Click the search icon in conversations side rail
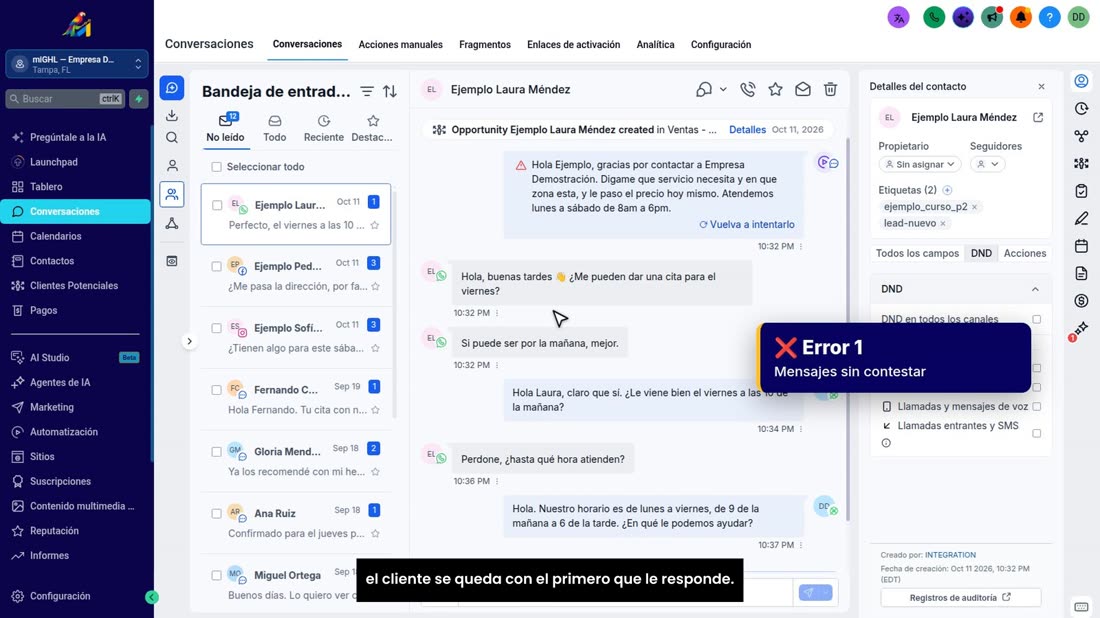Viewport: 1100px width, 618px height. tap(172, 137)
